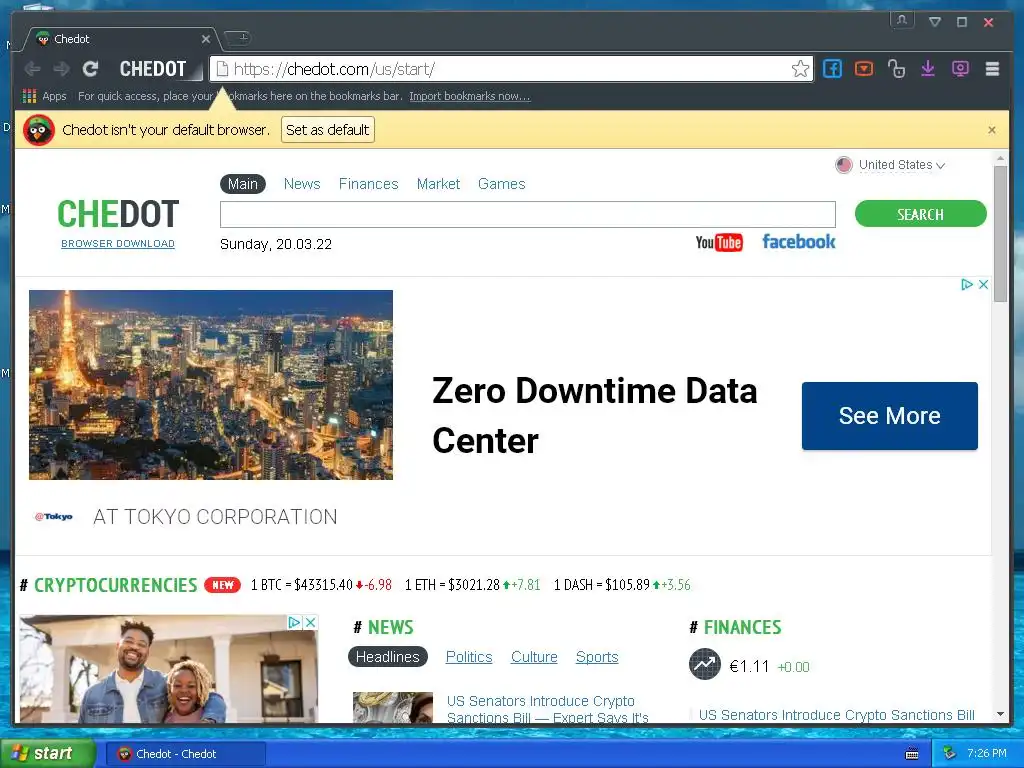Click the green SEARCH button
The width and height of the screenshot is (1024, 768).
pos(920,214)
